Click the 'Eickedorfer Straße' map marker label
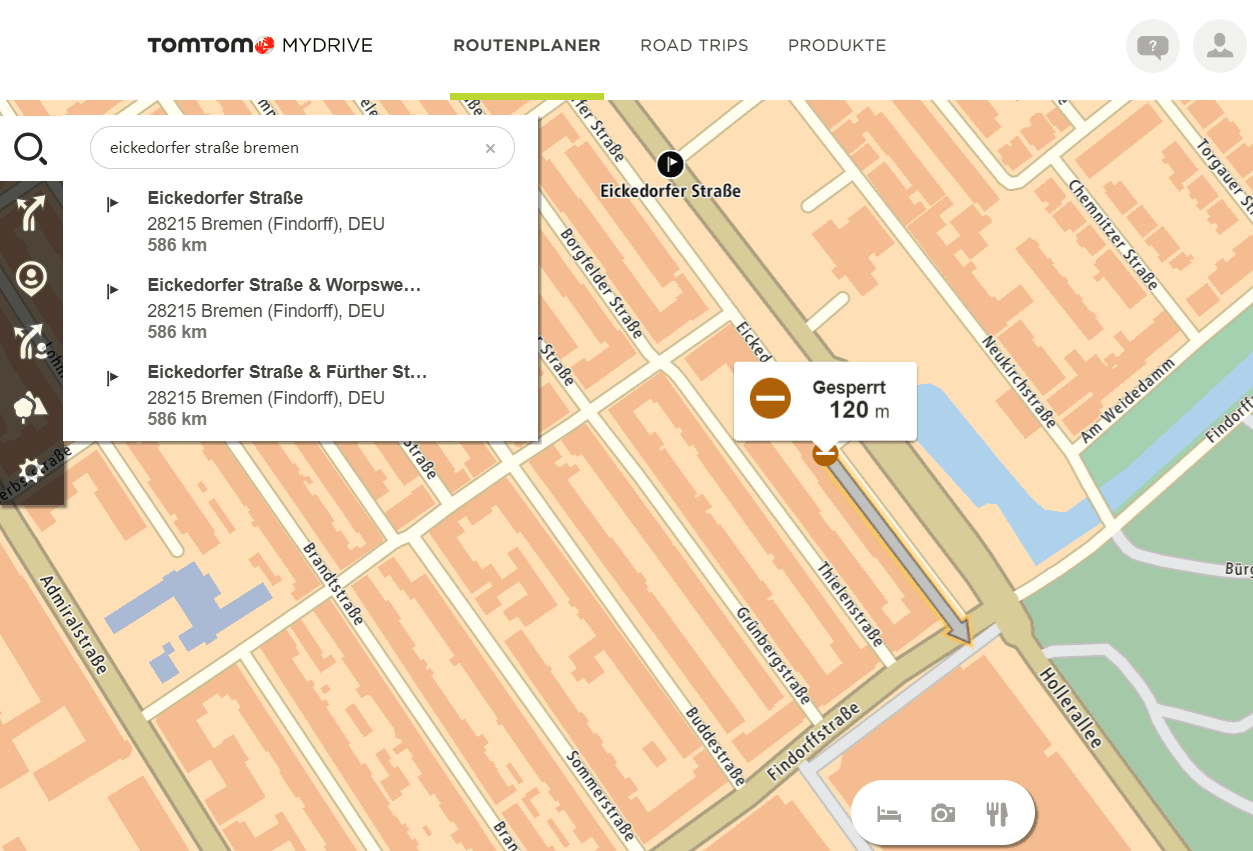 (670, 190)
